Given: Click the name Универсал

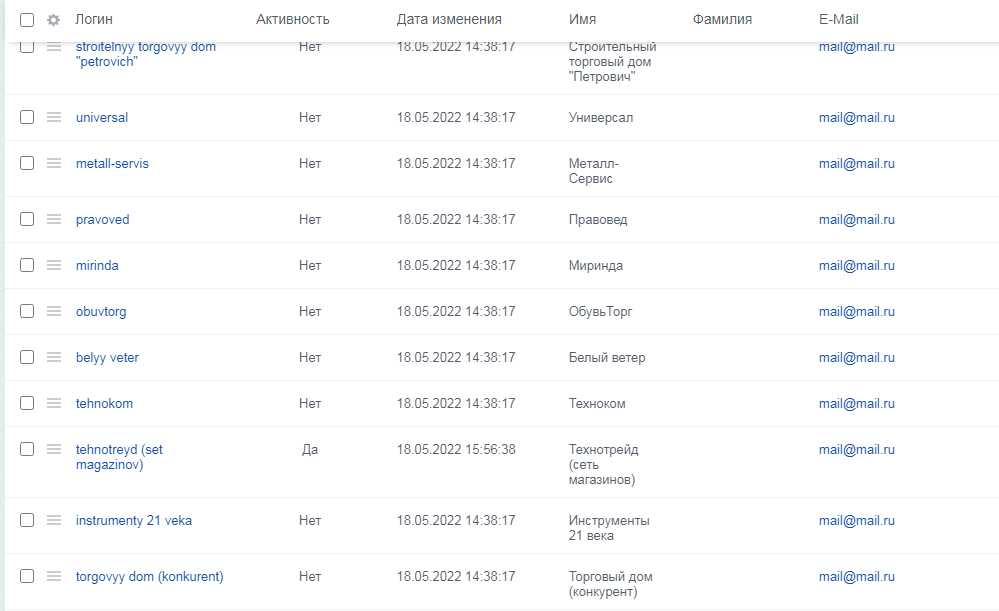Looking at the screenshot, I should 601,118.
